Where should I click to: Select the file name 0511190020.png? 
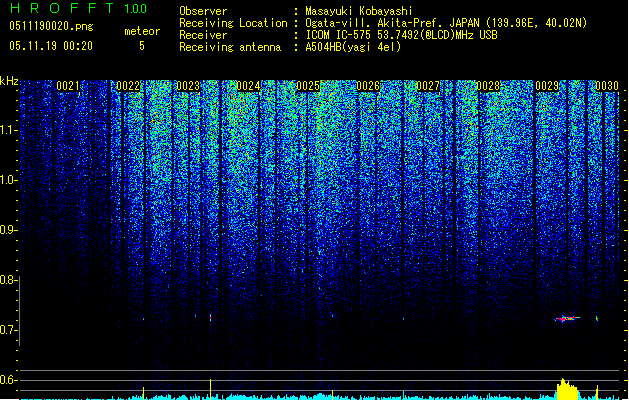pos(51,26)
